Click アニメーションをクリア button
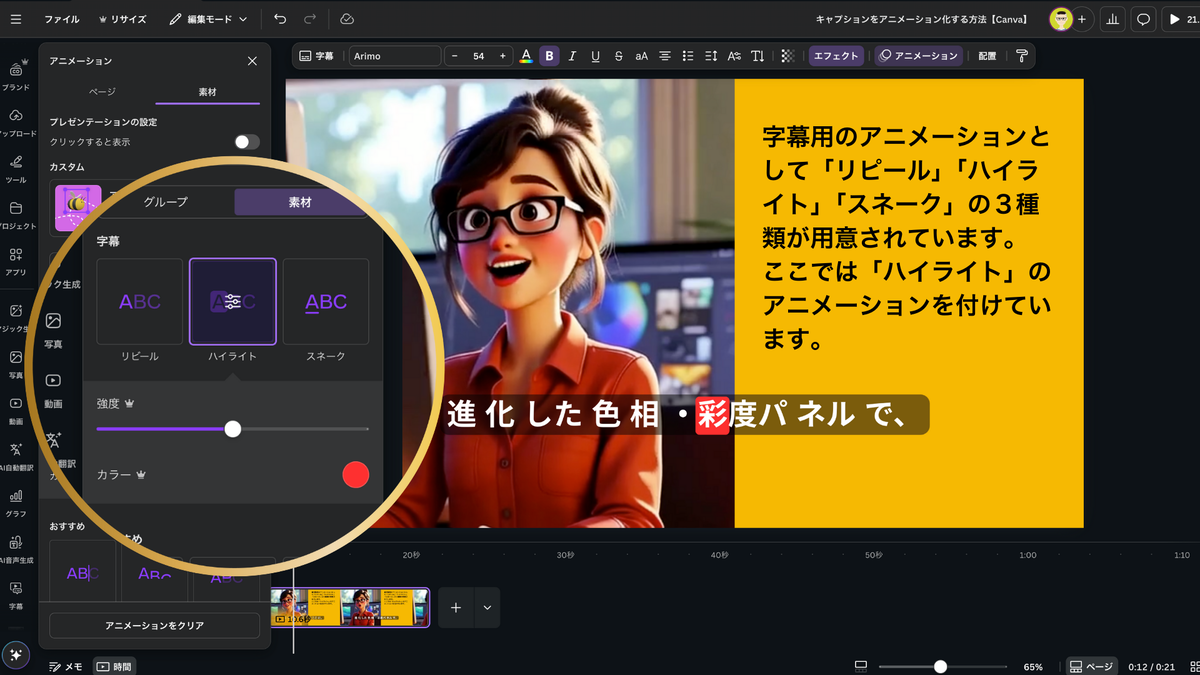Screen dimensions: 1200x675 (x=154, y=625)
